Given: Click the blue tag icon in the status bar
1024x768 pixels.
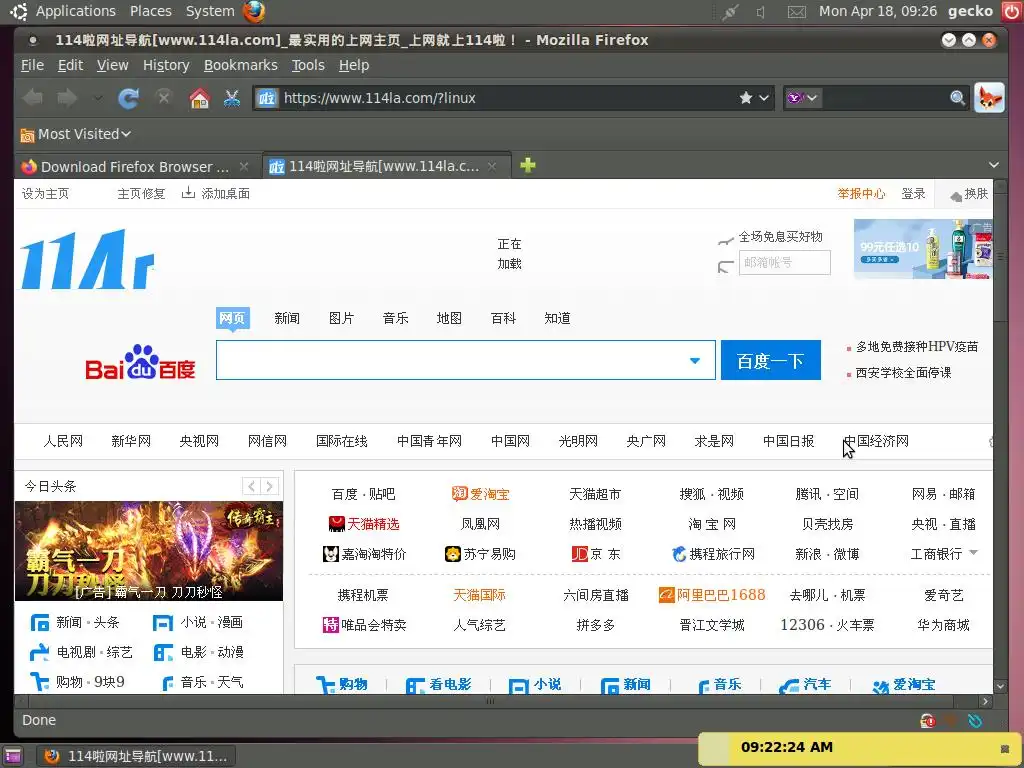Looking at the screenshot, I should 975,721.
